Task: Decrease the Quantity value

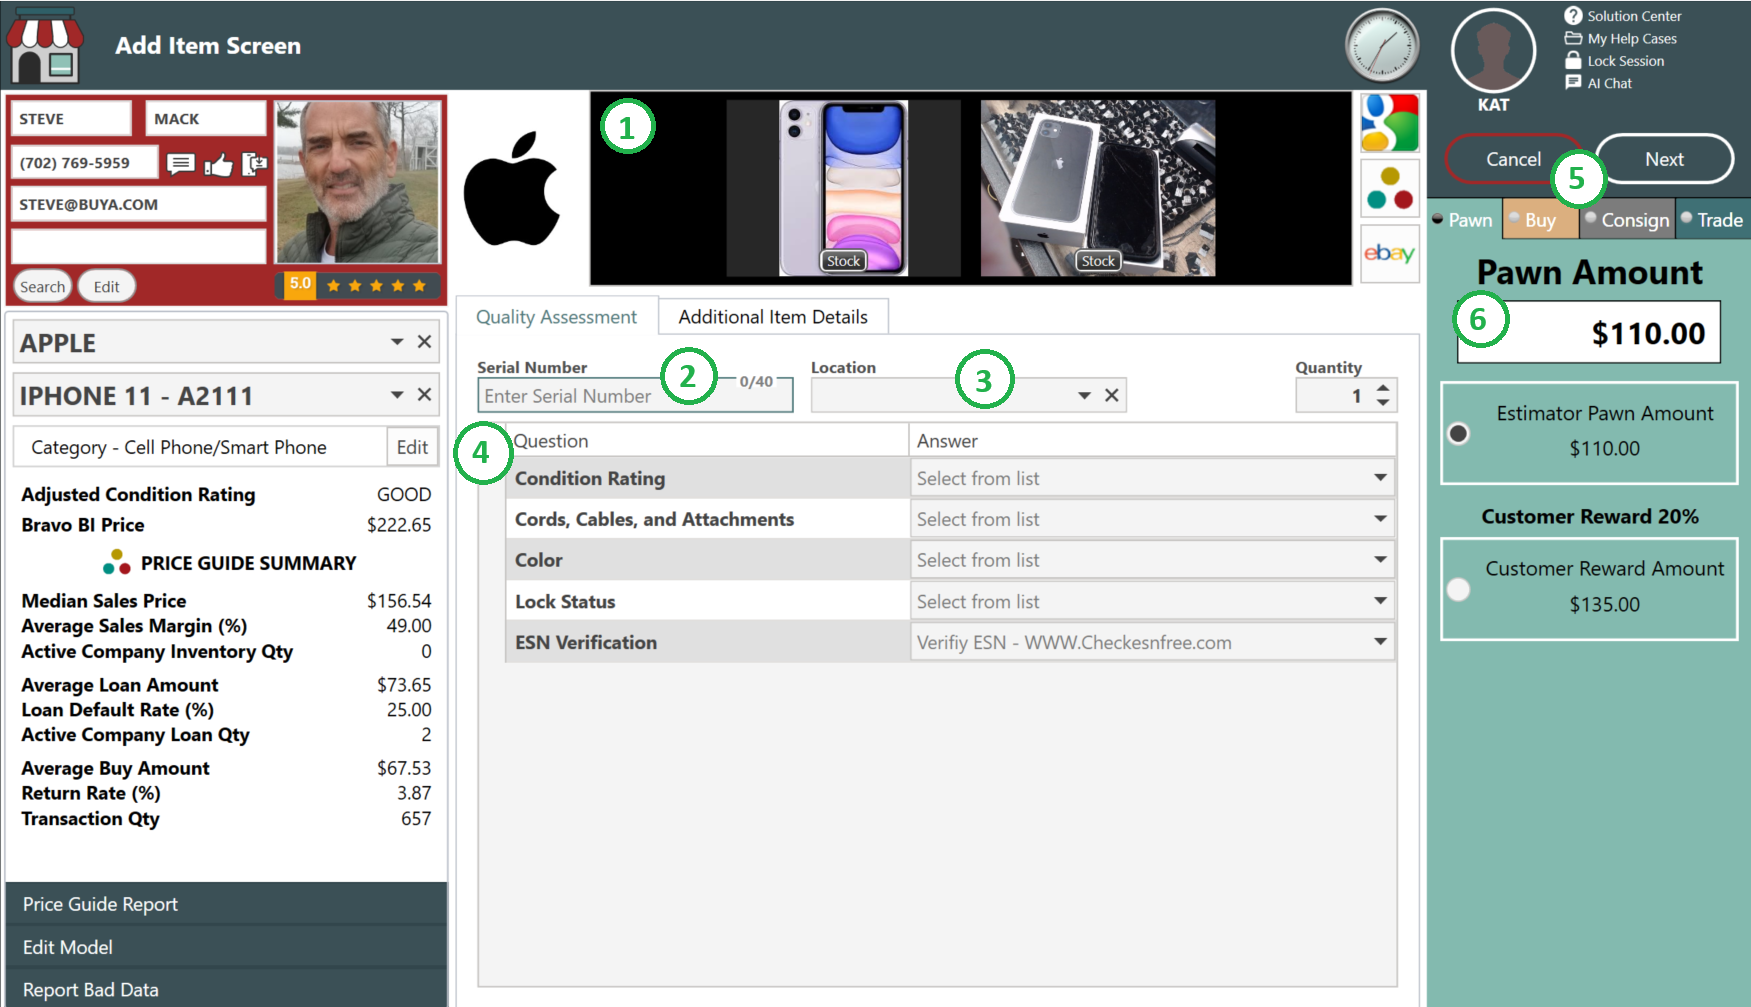Action: [1383, 403]
